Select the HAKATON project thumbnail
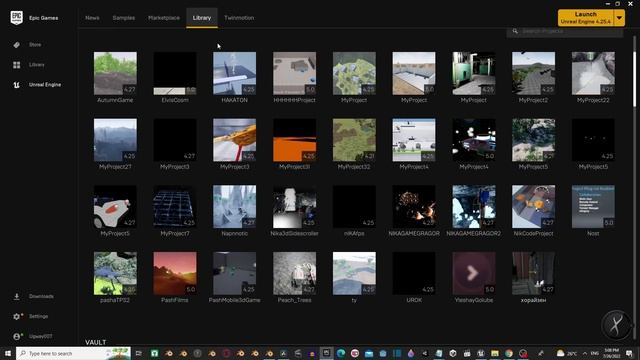The image size is (640, 360). tap(234, 73)
